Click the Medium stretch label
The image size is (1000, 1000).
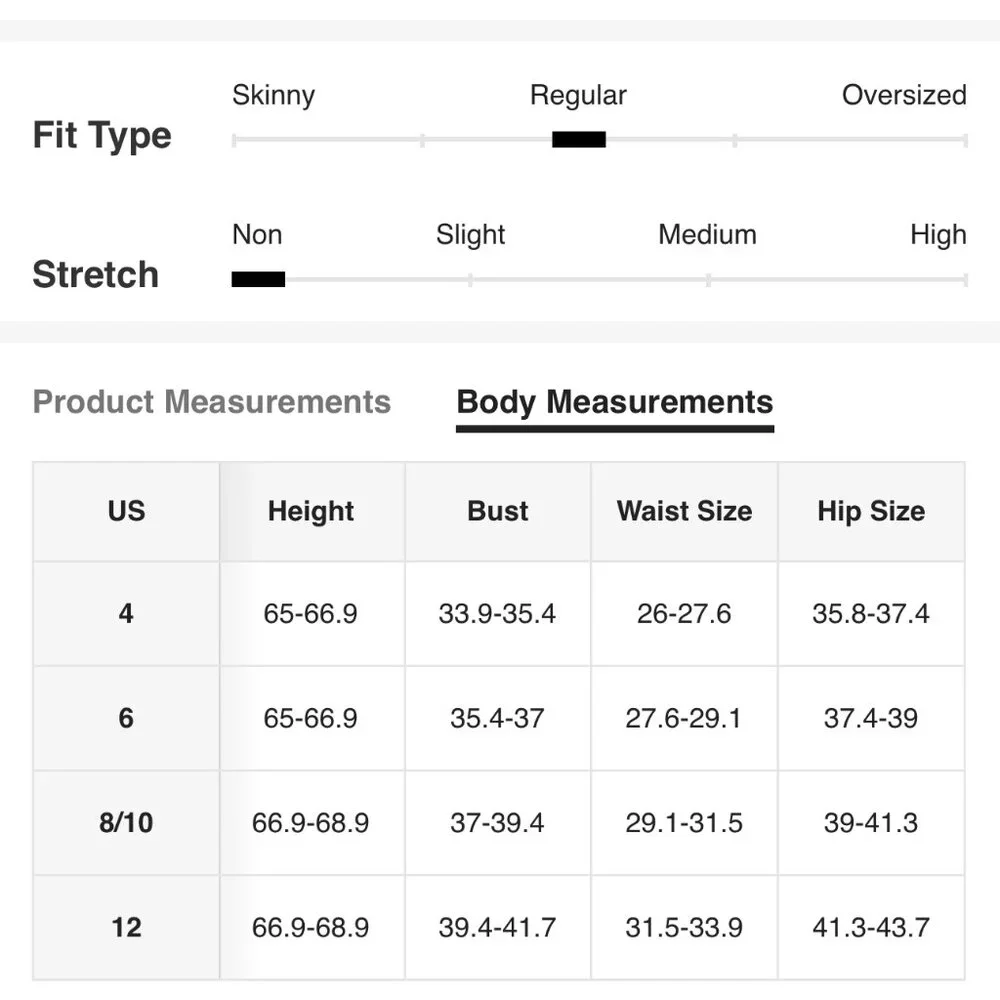(x=707, y=235)
